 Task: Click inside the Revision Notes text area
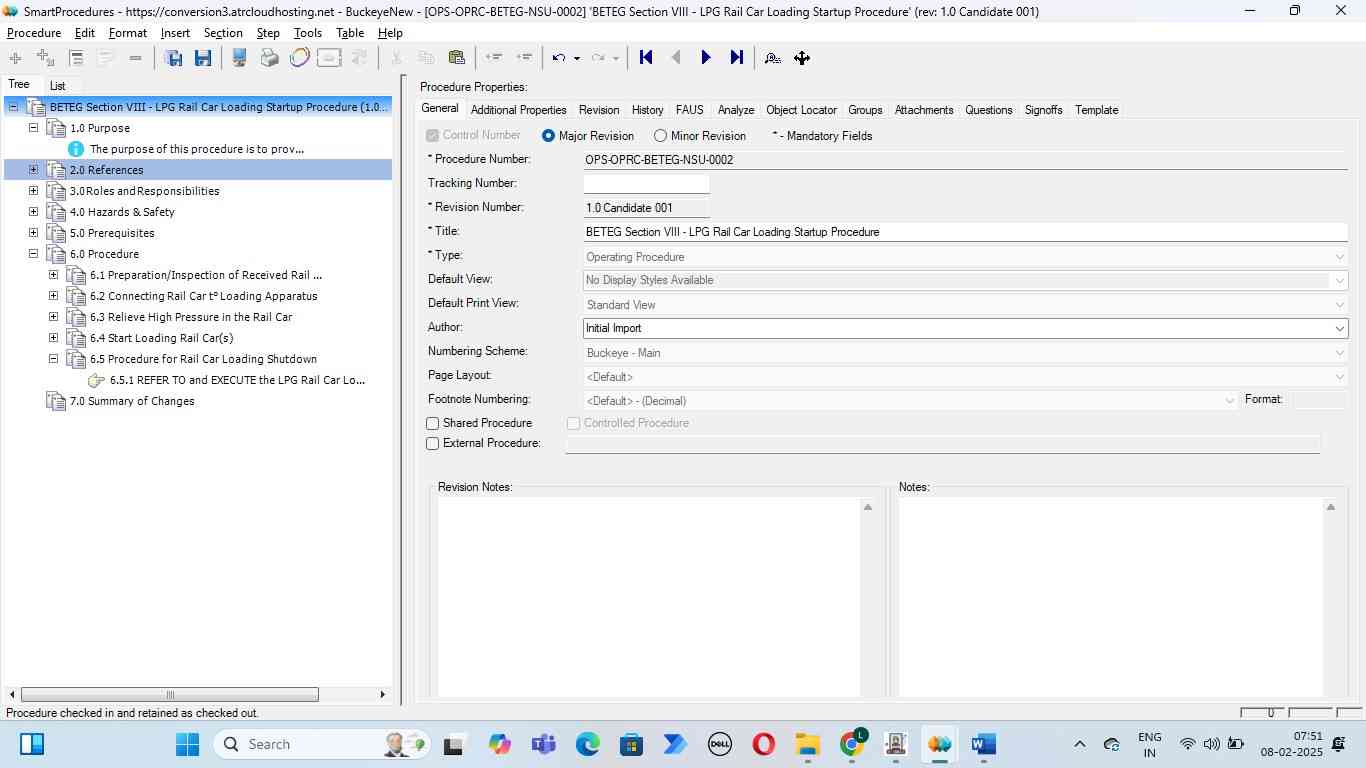coord(648,597)
